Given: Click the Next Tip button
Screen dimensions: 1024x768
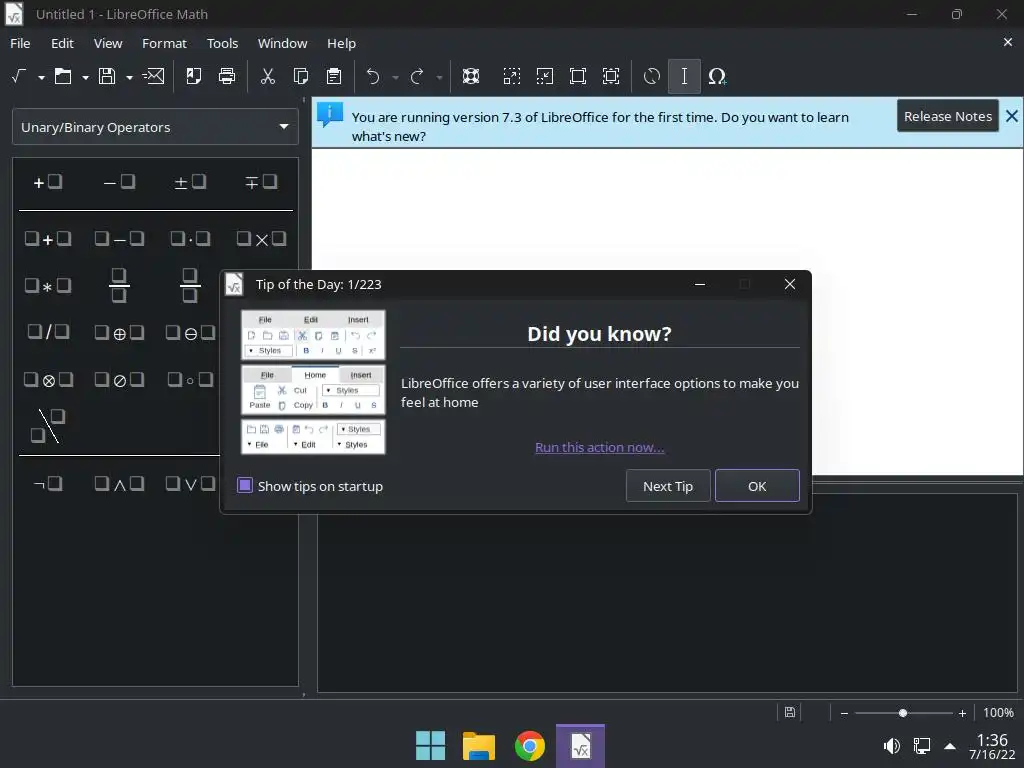Looking at the screenshot, I should coord(667,486).
